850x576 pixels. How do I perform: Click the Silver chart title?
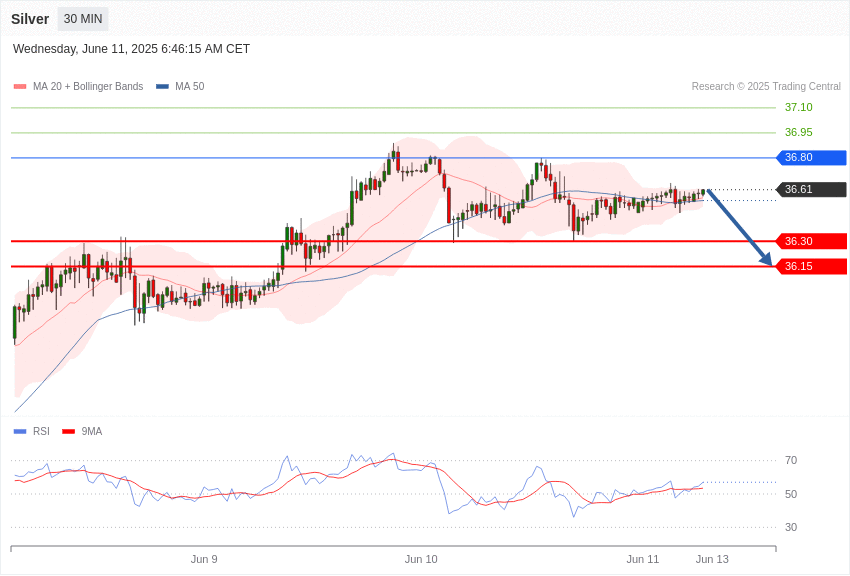[30, 19]
